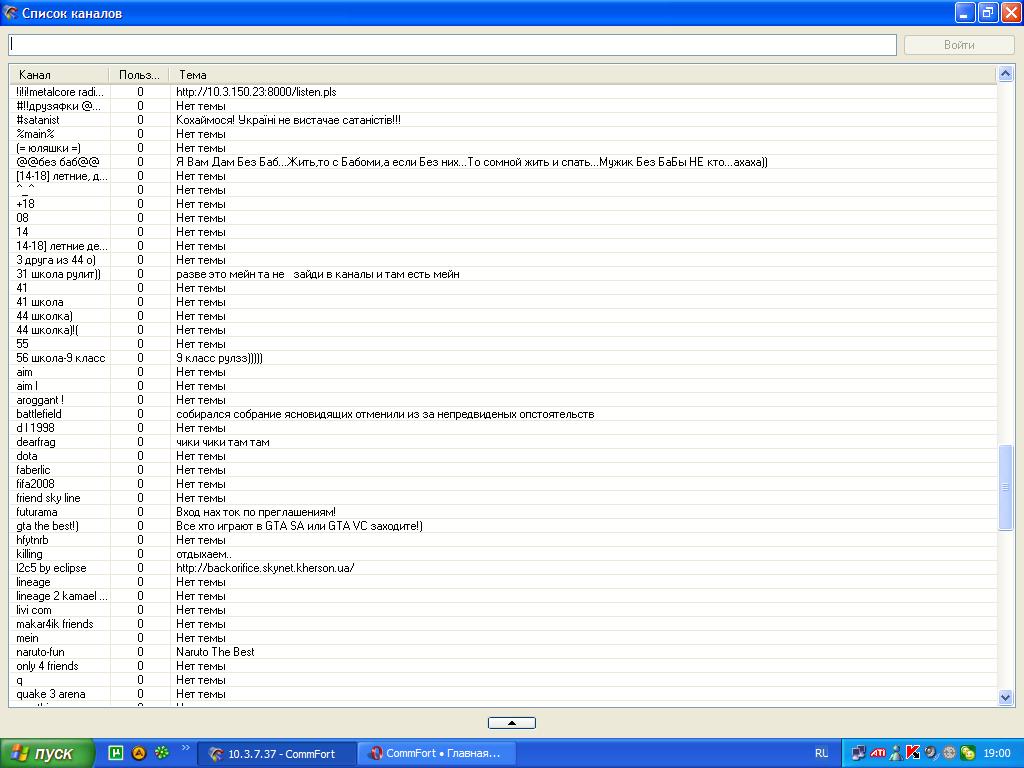Viewport: 1024px width, 768px height.
Task: Click the ATI tray icon
Action: (877, 753)
